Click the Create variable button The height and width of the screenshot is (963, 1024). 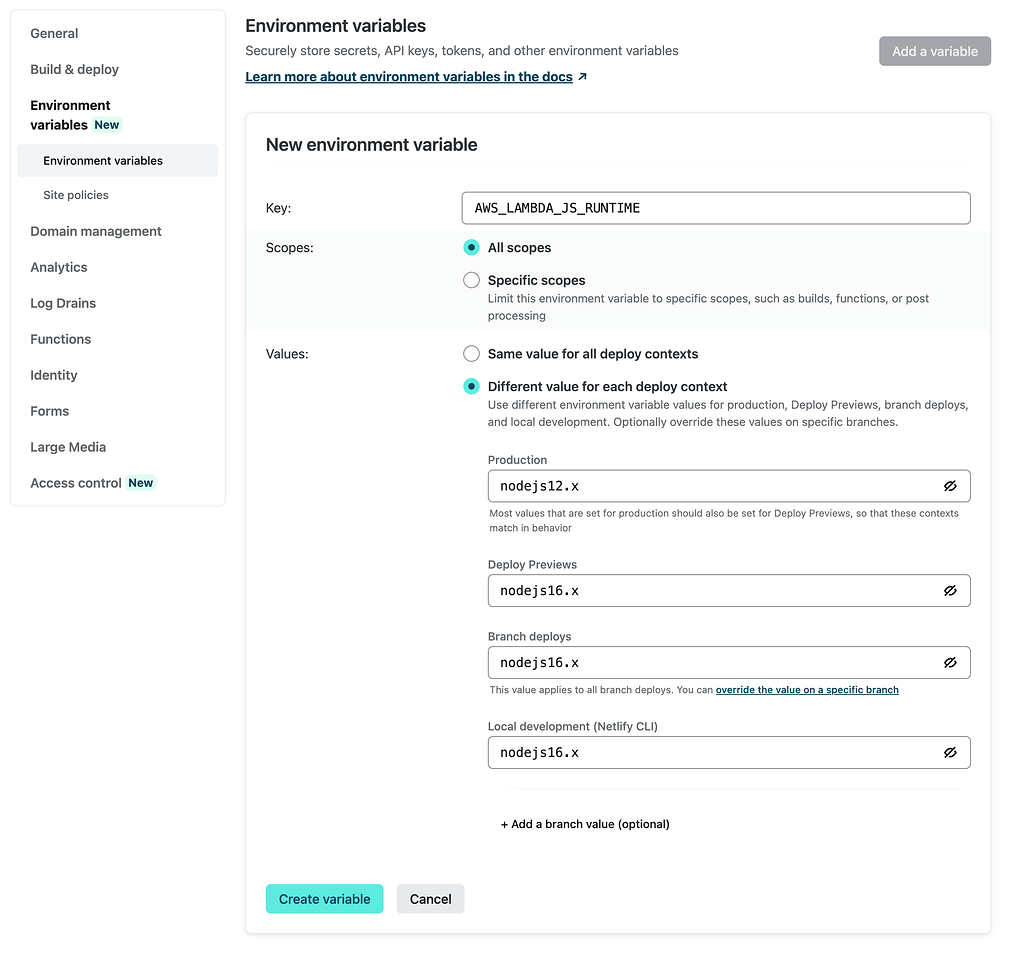click(324, 899)
